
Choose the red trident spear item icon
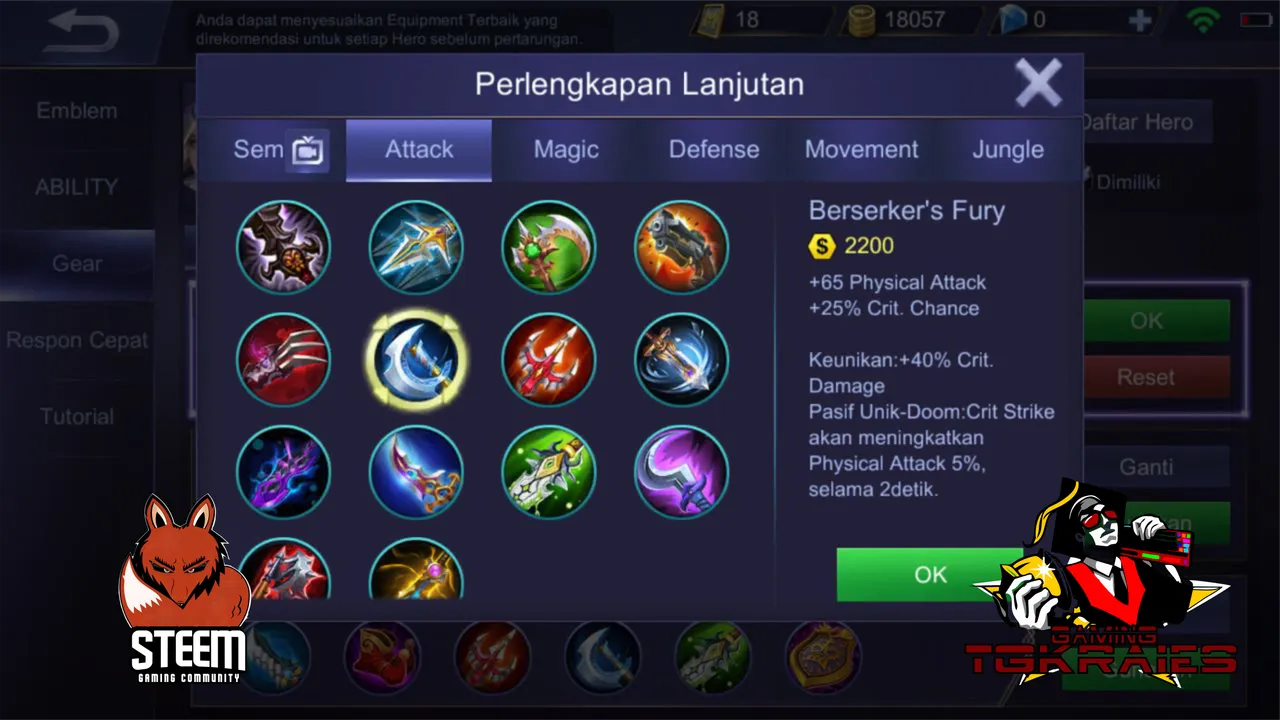pos(549,360)
